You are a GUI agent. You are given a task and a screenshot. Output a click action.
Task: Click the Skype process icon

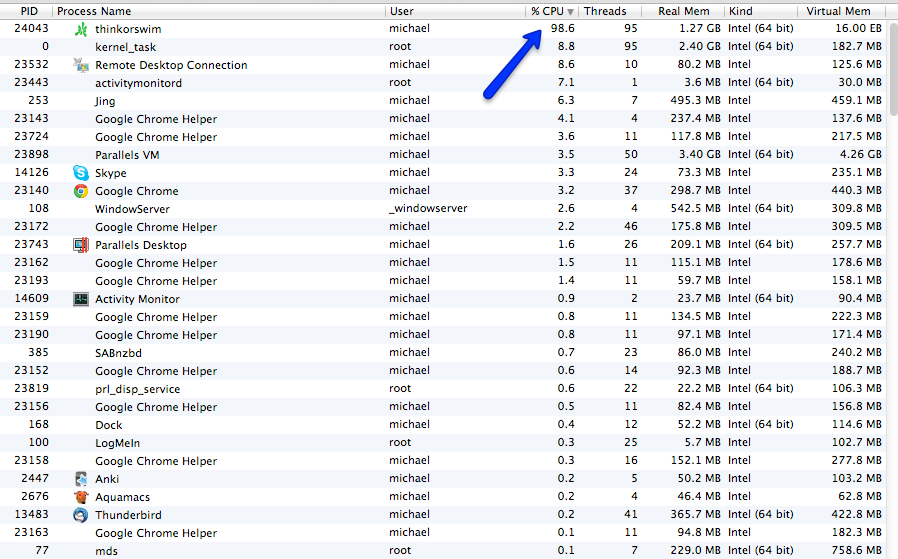point(81,173)
